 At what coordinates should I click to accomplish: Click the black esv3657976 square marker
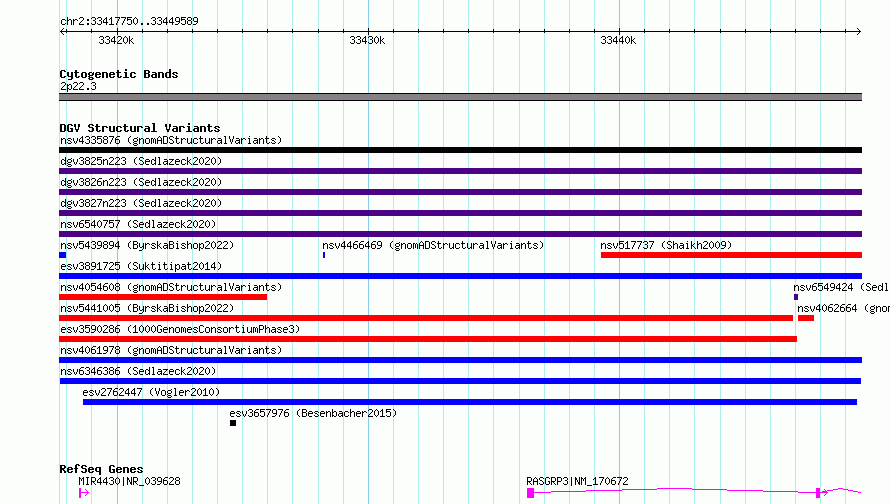pos(233,423)
